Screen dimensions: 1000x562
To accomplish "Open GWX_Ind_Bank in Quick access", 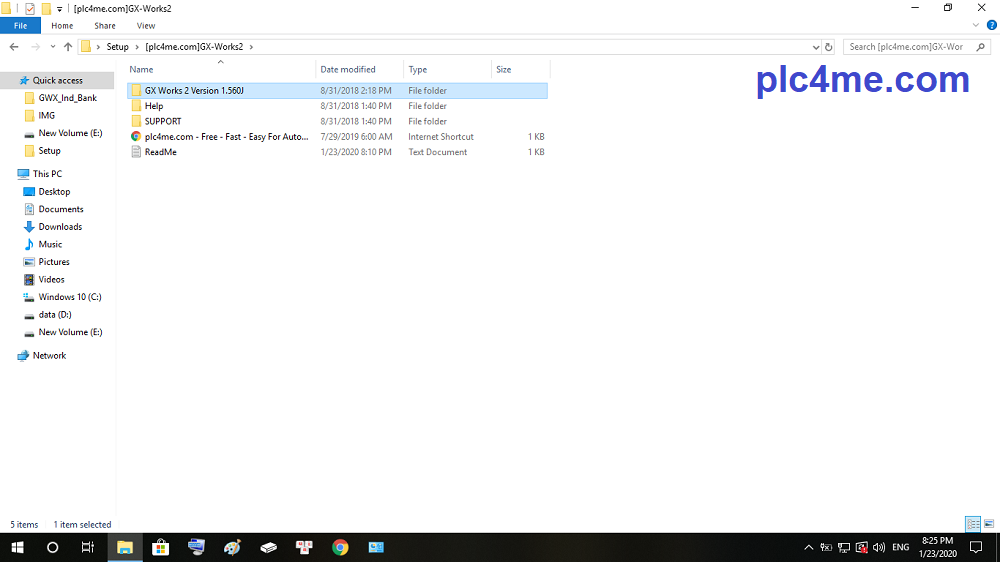I will (x=68, y=98).
